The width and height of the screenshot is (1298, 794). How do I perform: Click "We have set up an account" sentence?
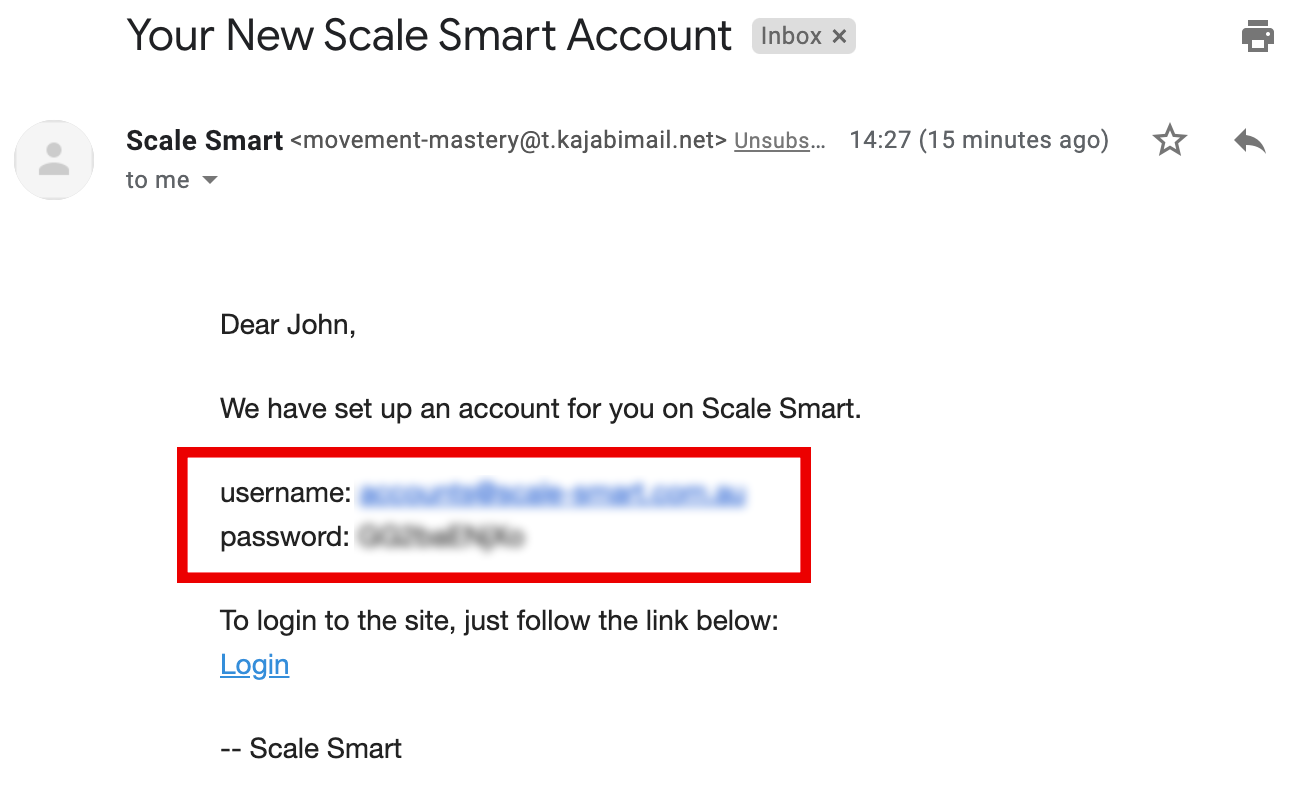coord(540,409)
